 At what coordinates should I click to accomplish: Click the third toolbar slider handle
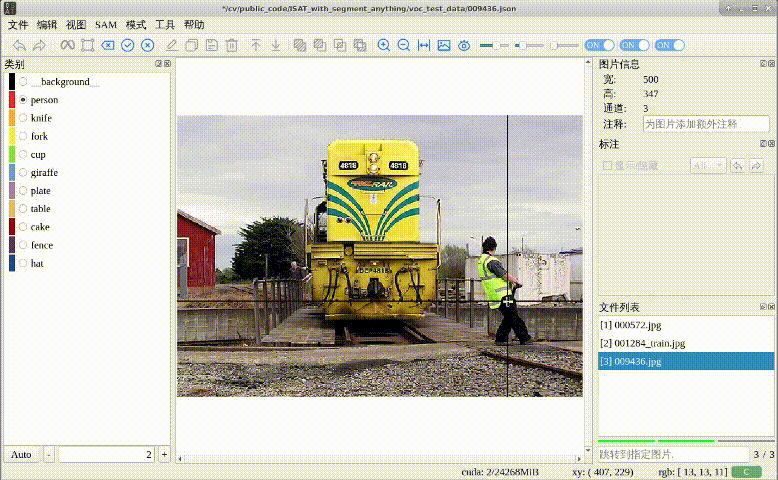[554, 45]
